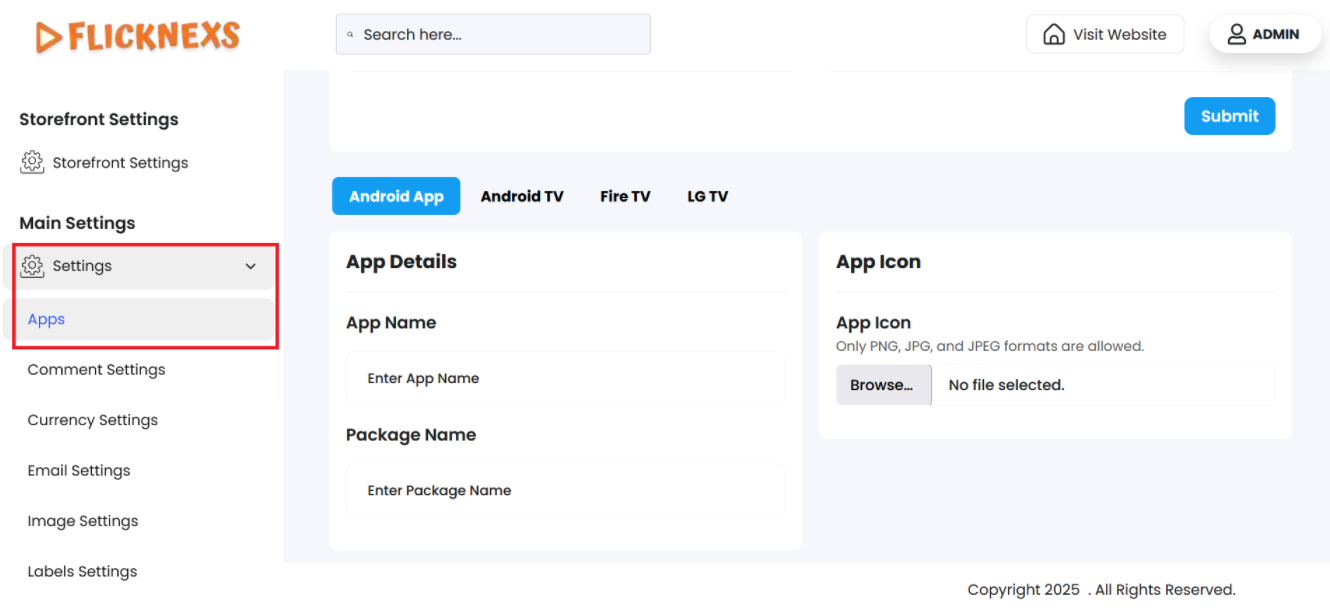The width and height of the screenshot is (1330, 610).
Task: Go to Currency Settings
Action: click(x=92, y=420)
